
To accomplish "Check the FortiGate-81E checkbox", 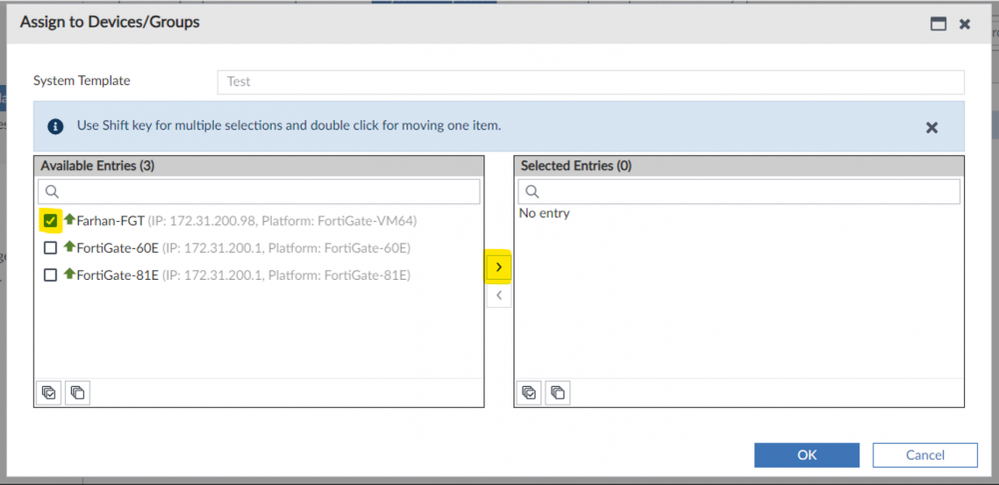I will (x=50, y=275).
